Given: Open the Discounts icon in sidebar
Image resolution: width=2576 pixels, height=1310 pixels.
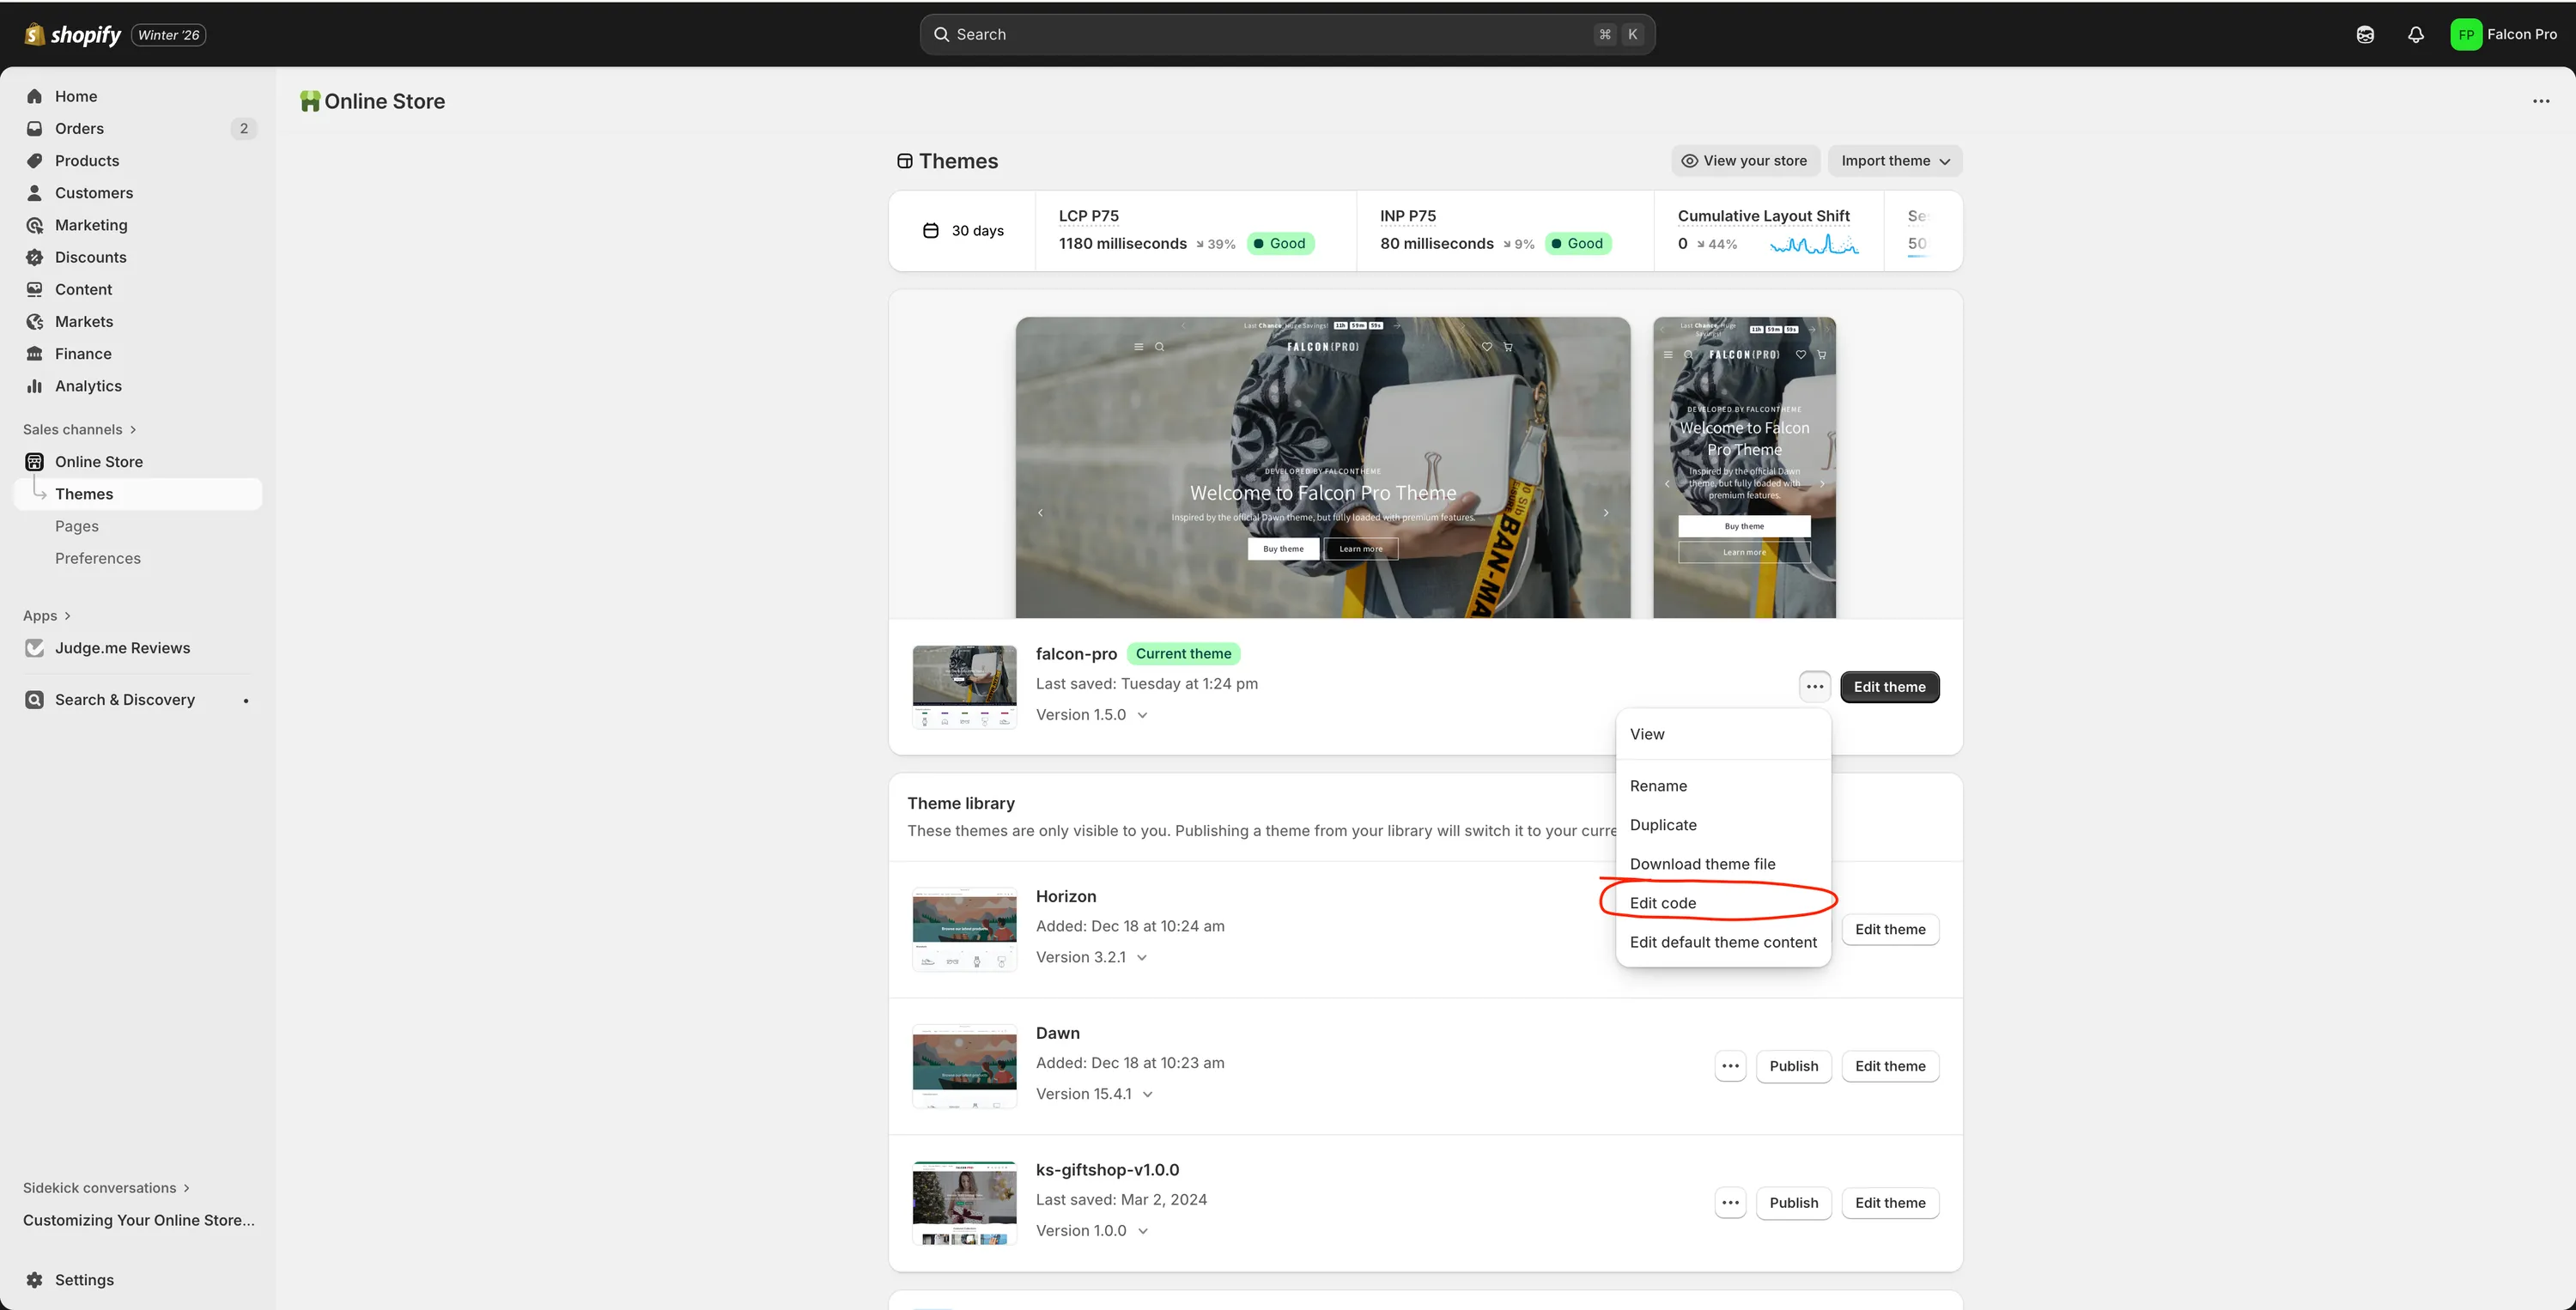Looking at the screenshot, I should [x=35, y=257].
